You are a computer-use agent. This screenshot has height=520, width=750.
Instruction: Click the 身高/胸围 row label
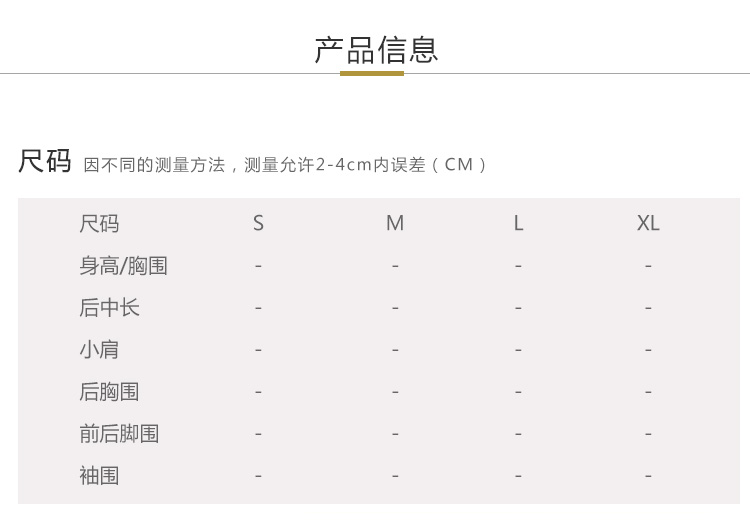point(123,266)
